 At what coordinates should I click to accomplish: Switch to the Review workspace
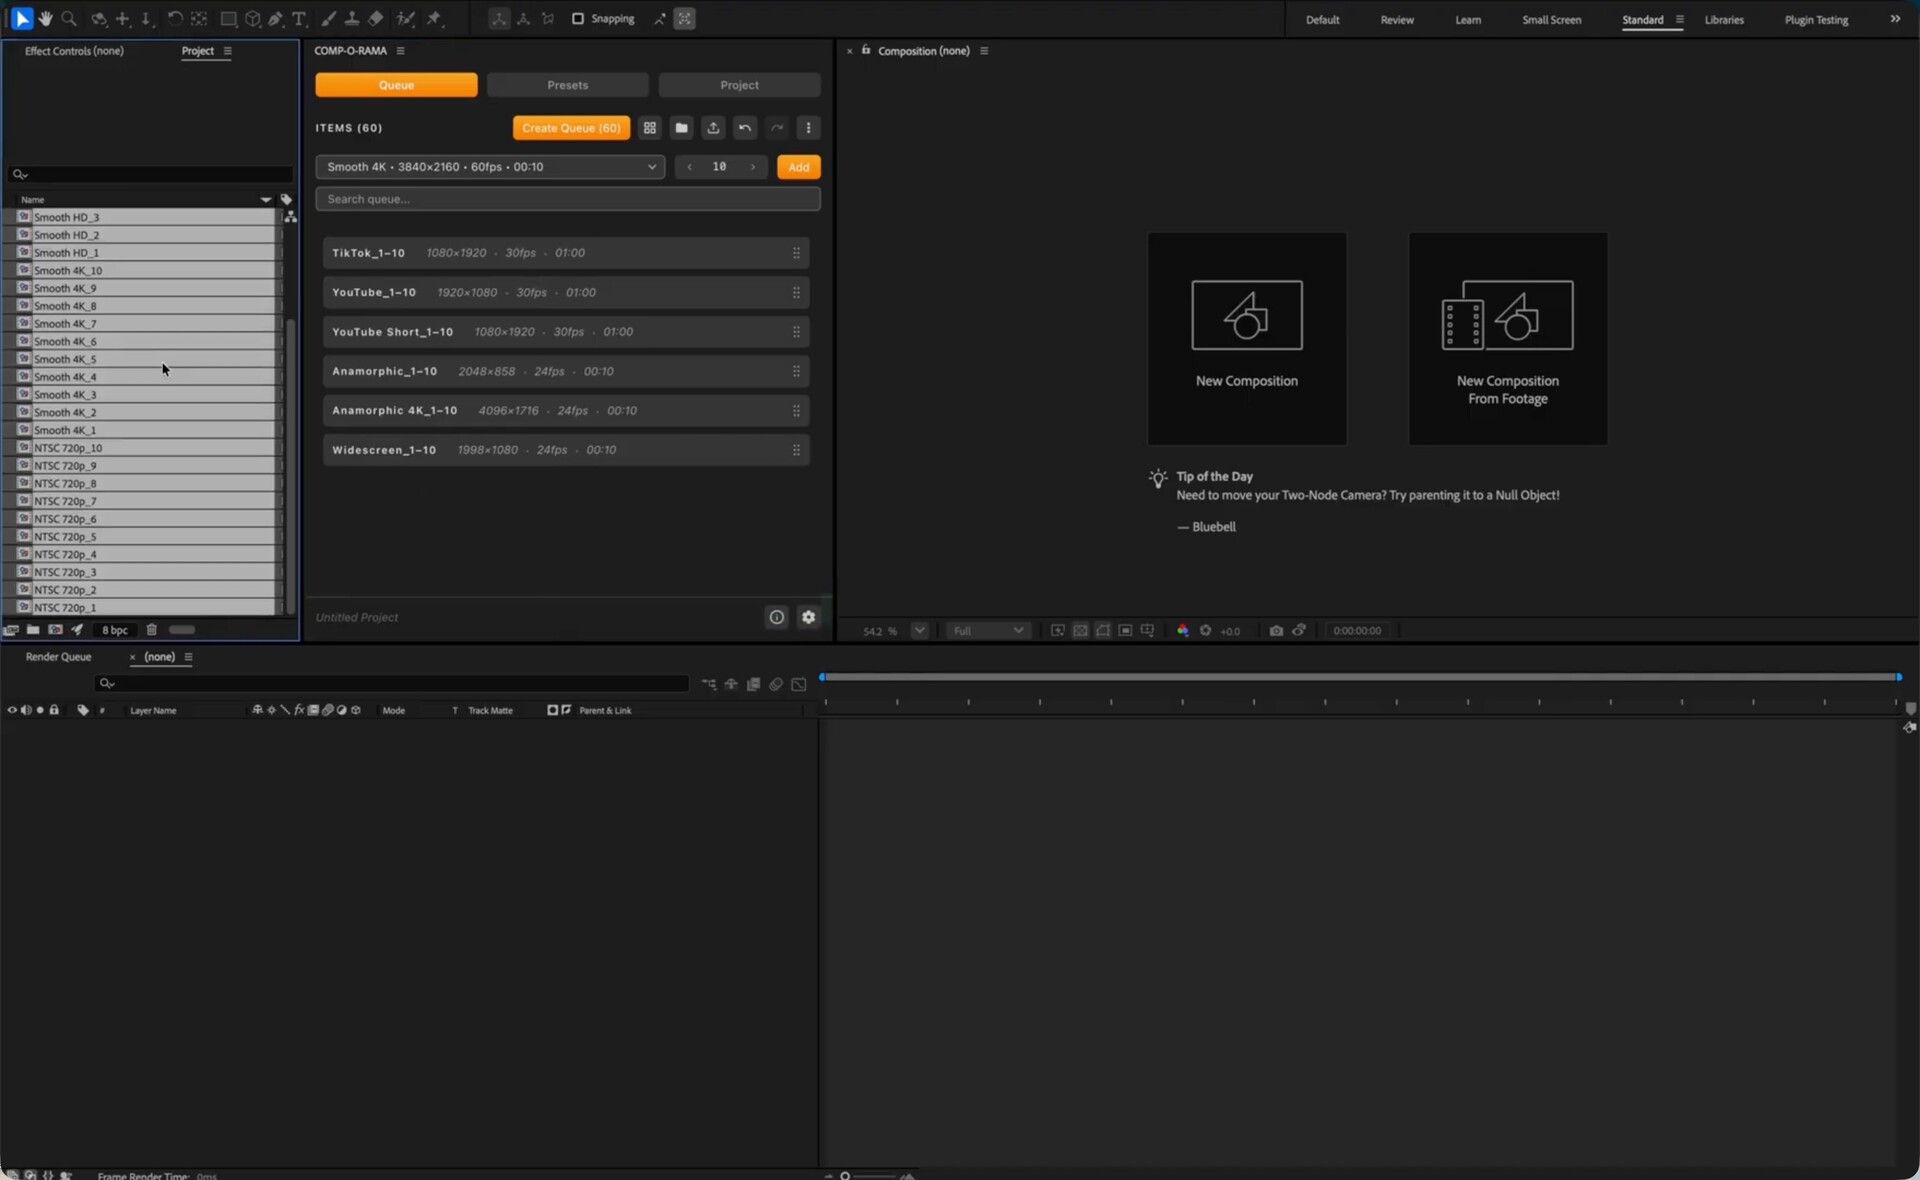[x=1397, y=20]
